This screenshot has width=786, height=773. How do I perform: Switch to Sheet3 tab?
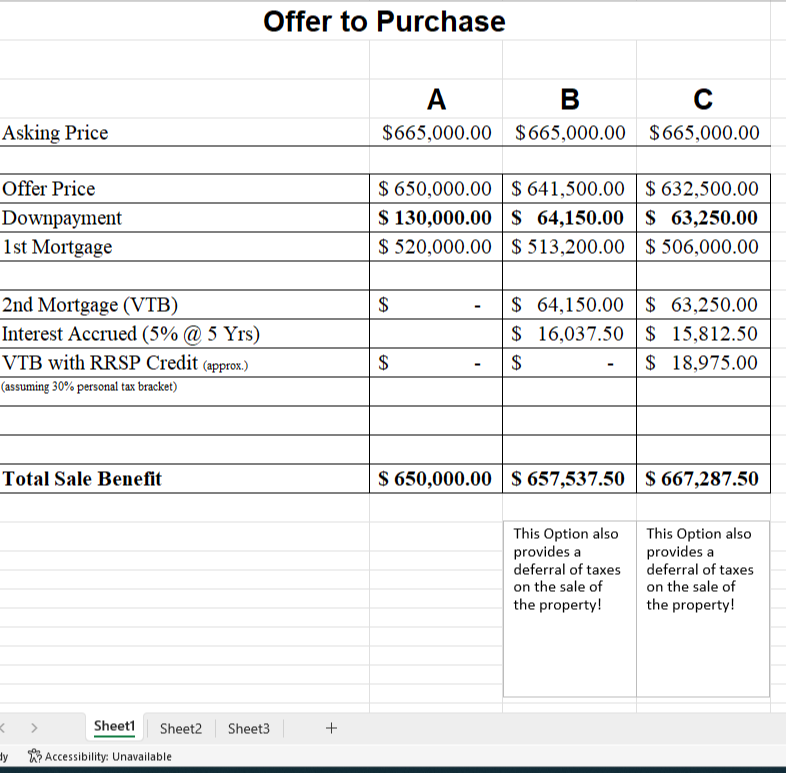pyautogui.click(x=249, y=728)
